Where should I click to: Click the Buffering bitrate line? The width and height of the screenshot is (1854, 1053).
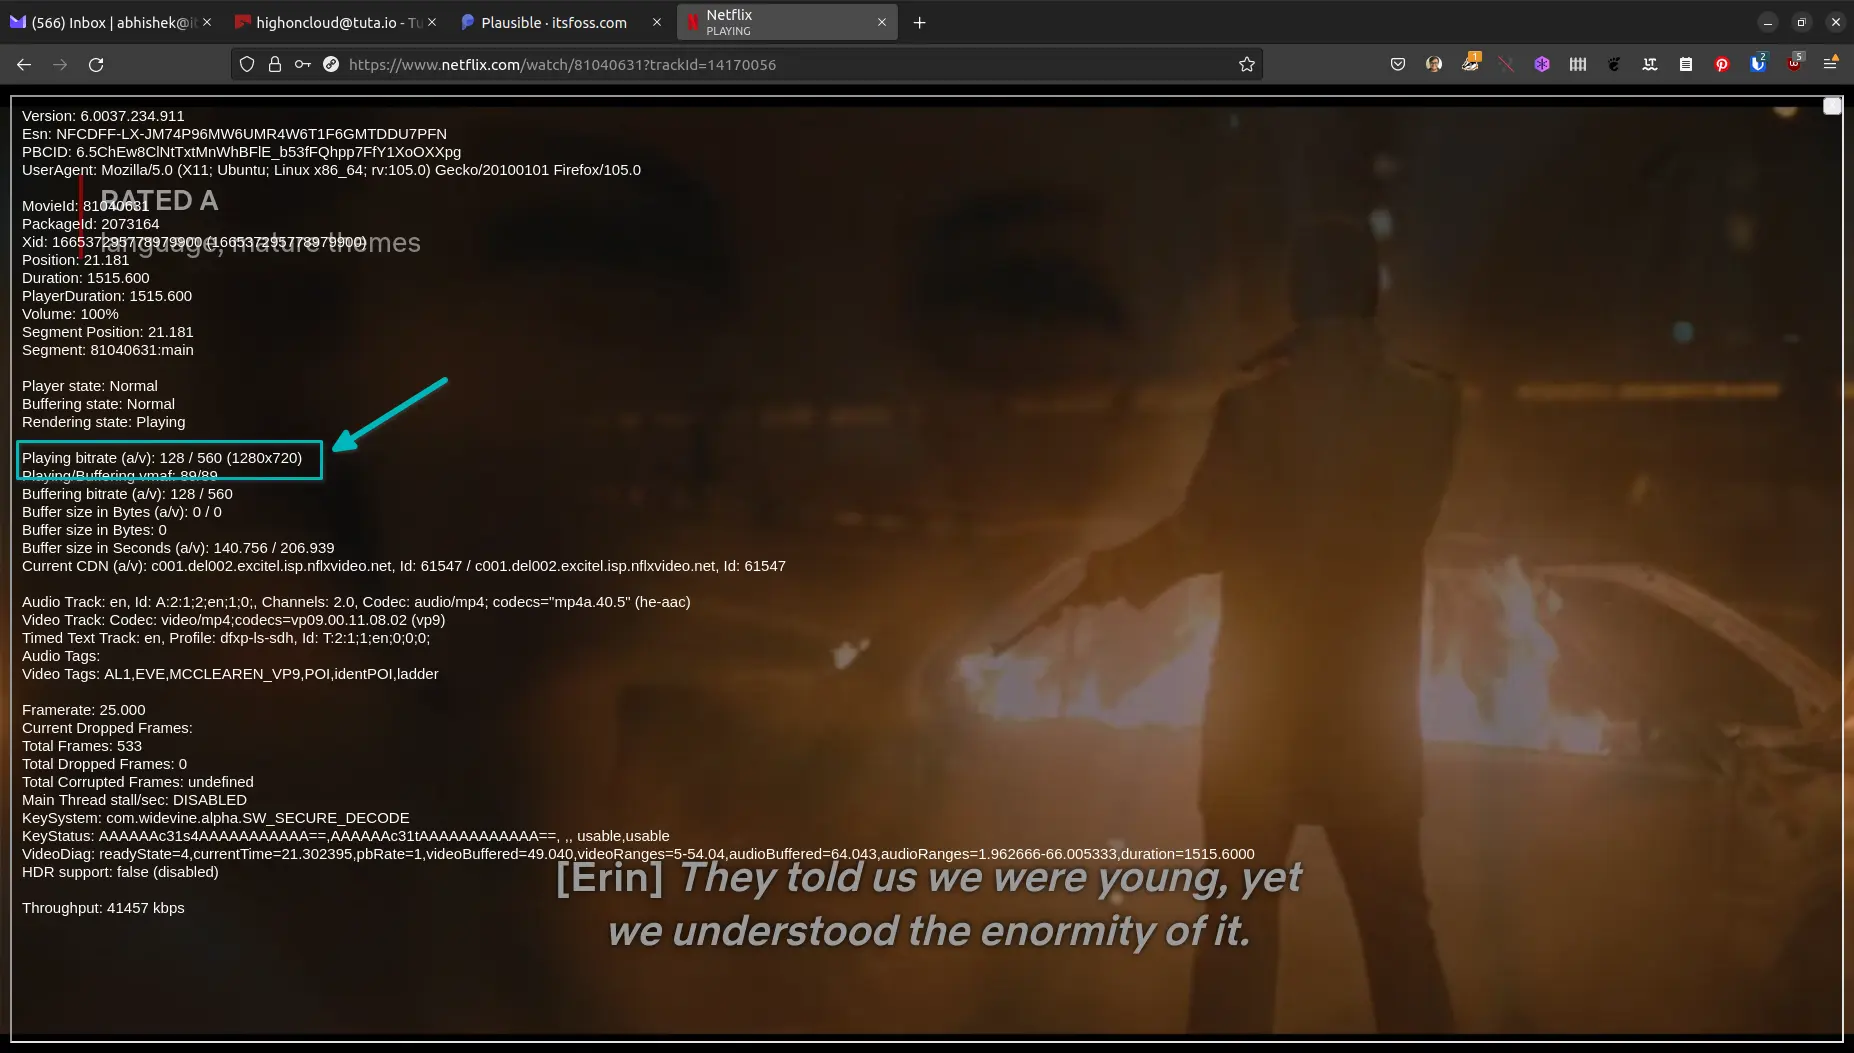click(127, 494)
